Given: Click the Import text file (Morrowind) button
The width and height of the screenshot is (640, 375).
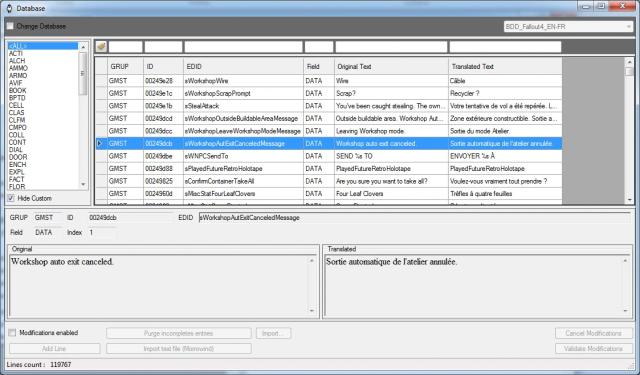Looking at the screenshot, I should 179,349.
